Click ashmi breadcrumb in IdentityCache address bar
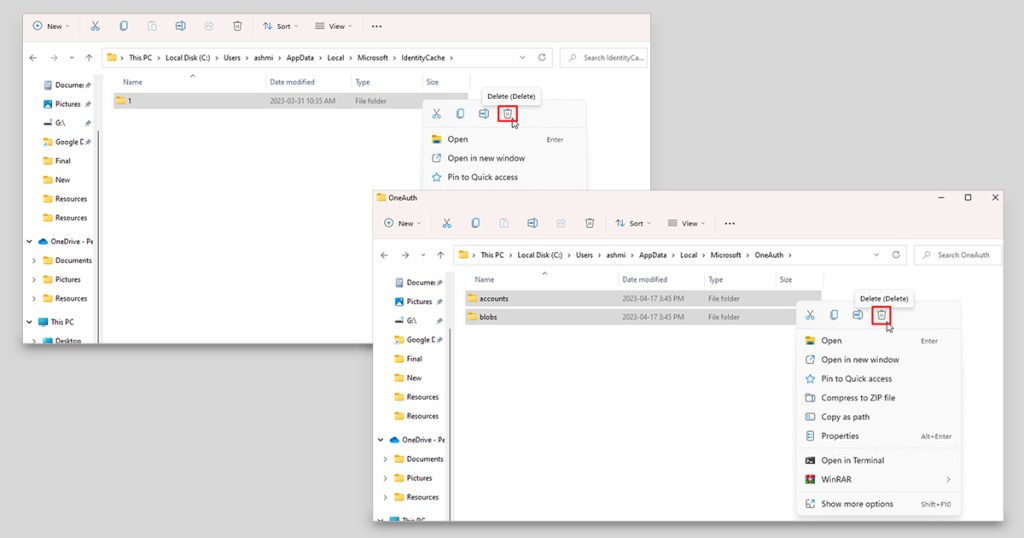This screenshot has height=538, width=1024. (263, 57)
